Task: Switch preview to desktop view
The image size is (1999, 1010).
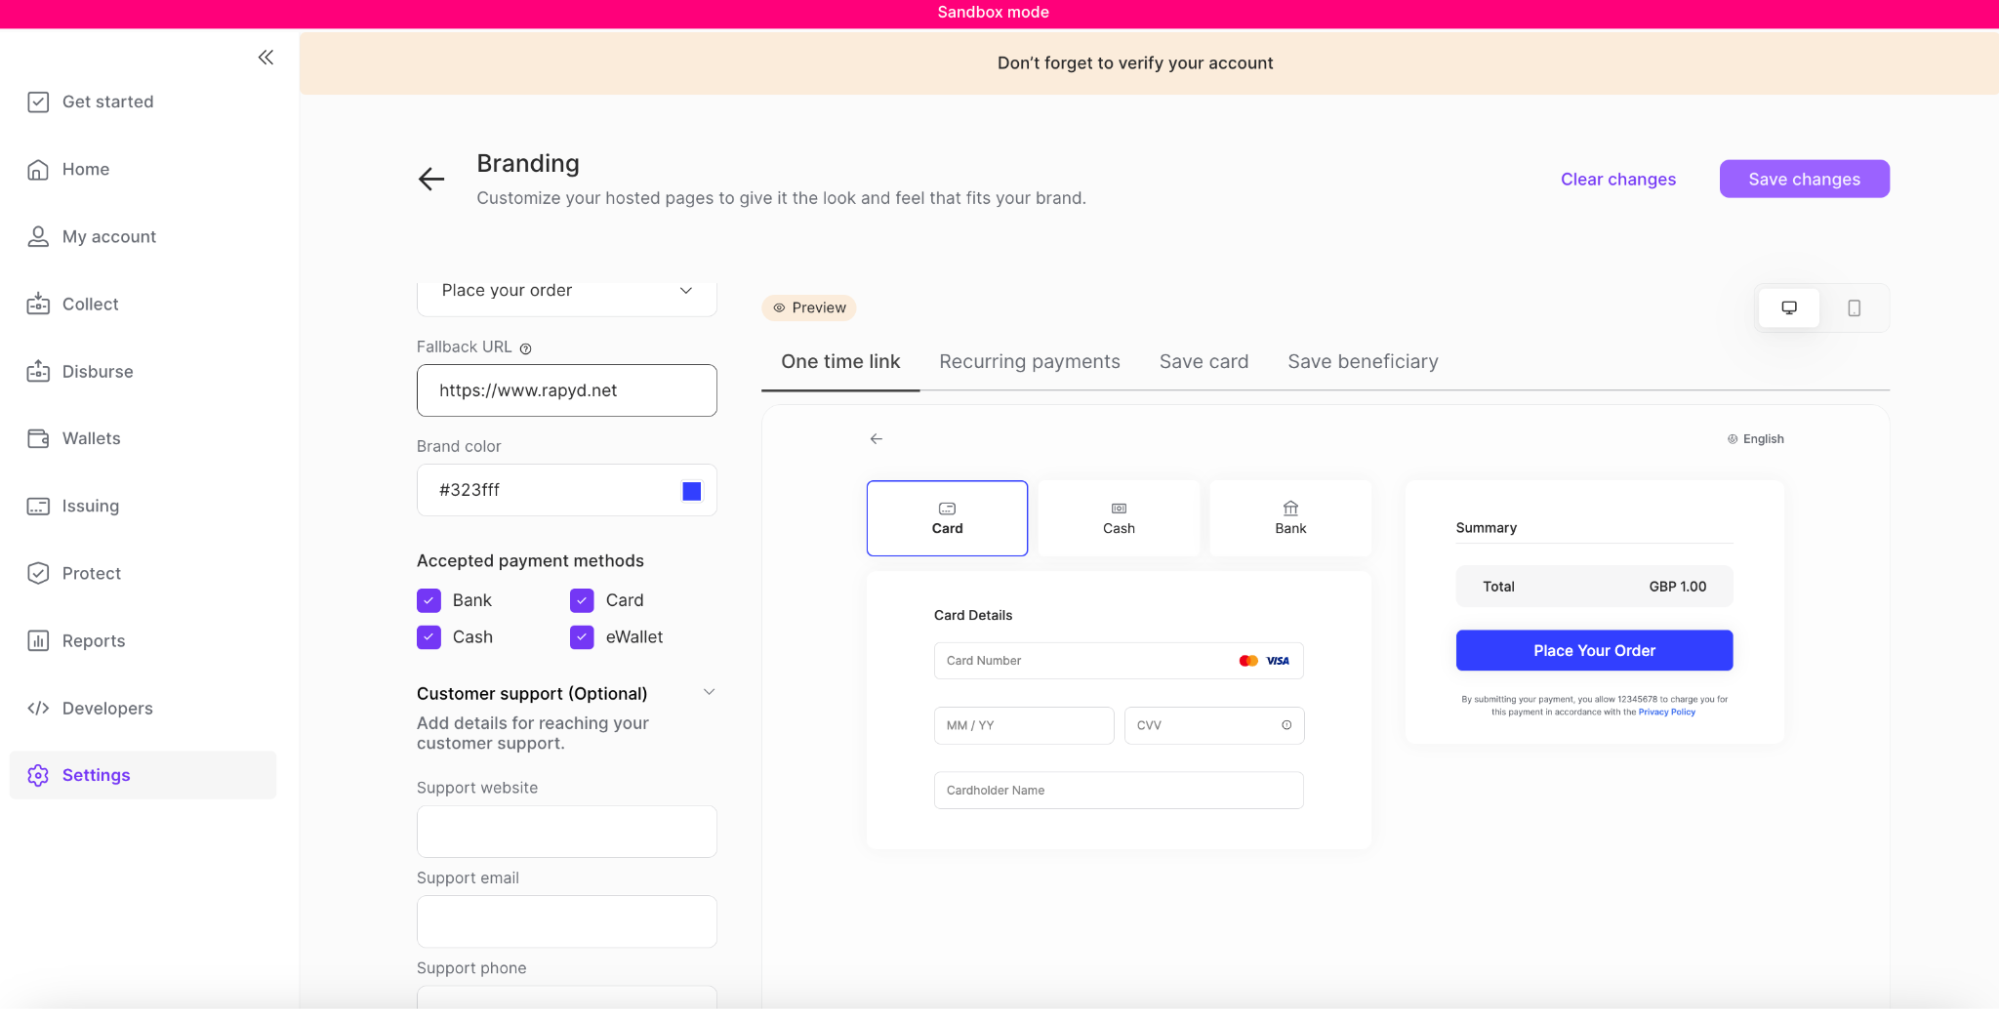Action: (1789, 308)
